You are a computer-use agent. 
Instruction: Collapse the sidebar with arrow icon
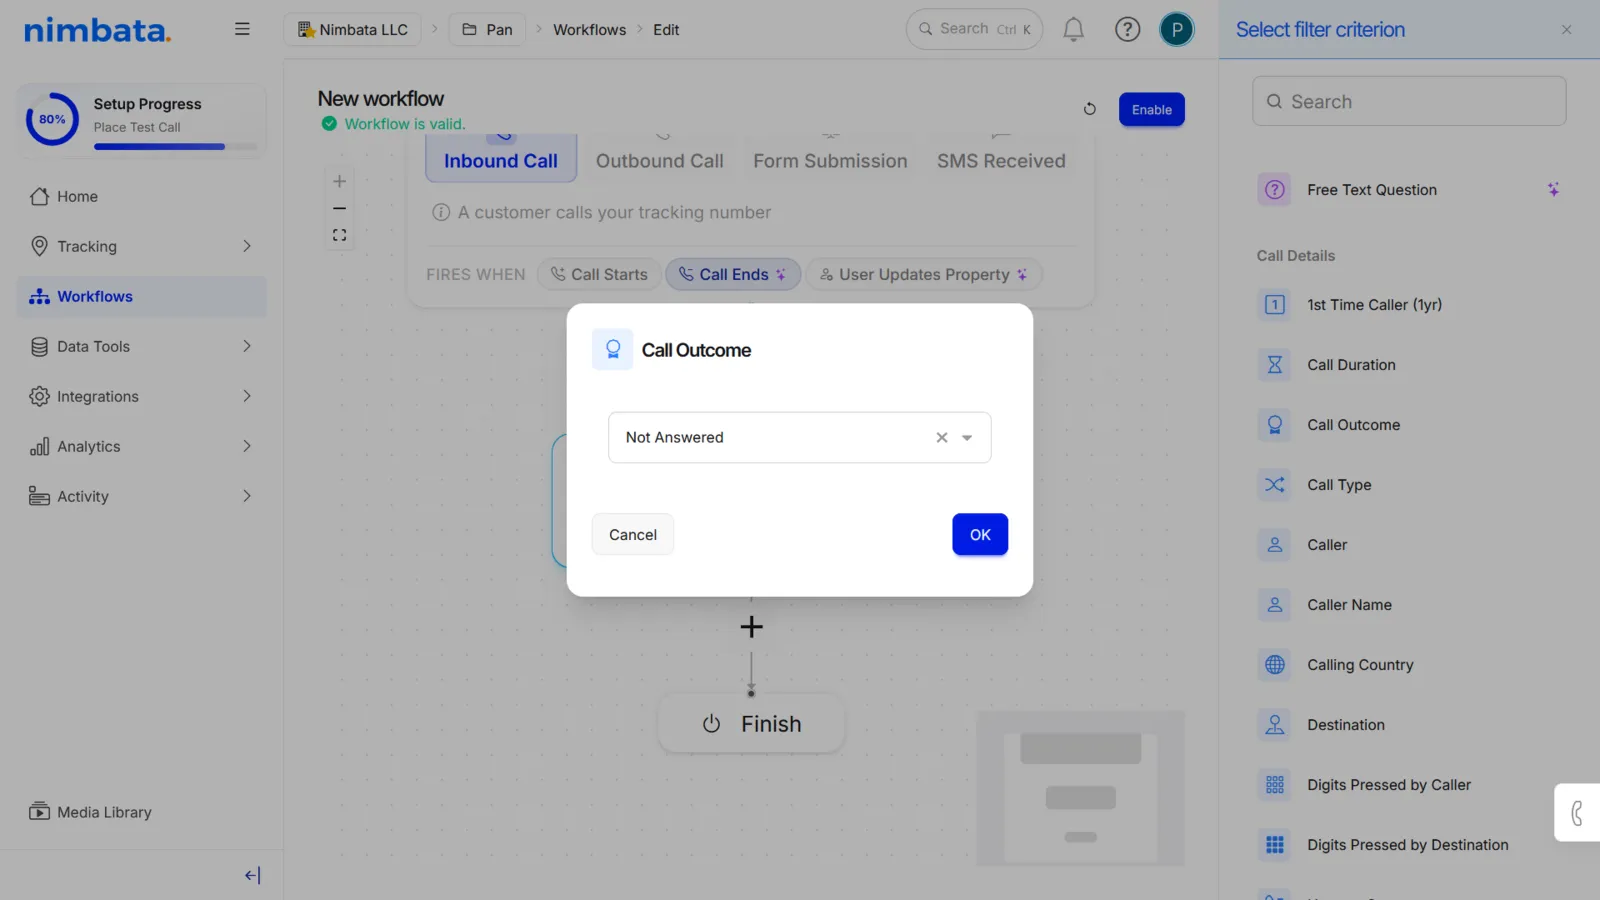pyautogui.click(x=252, y=875)
